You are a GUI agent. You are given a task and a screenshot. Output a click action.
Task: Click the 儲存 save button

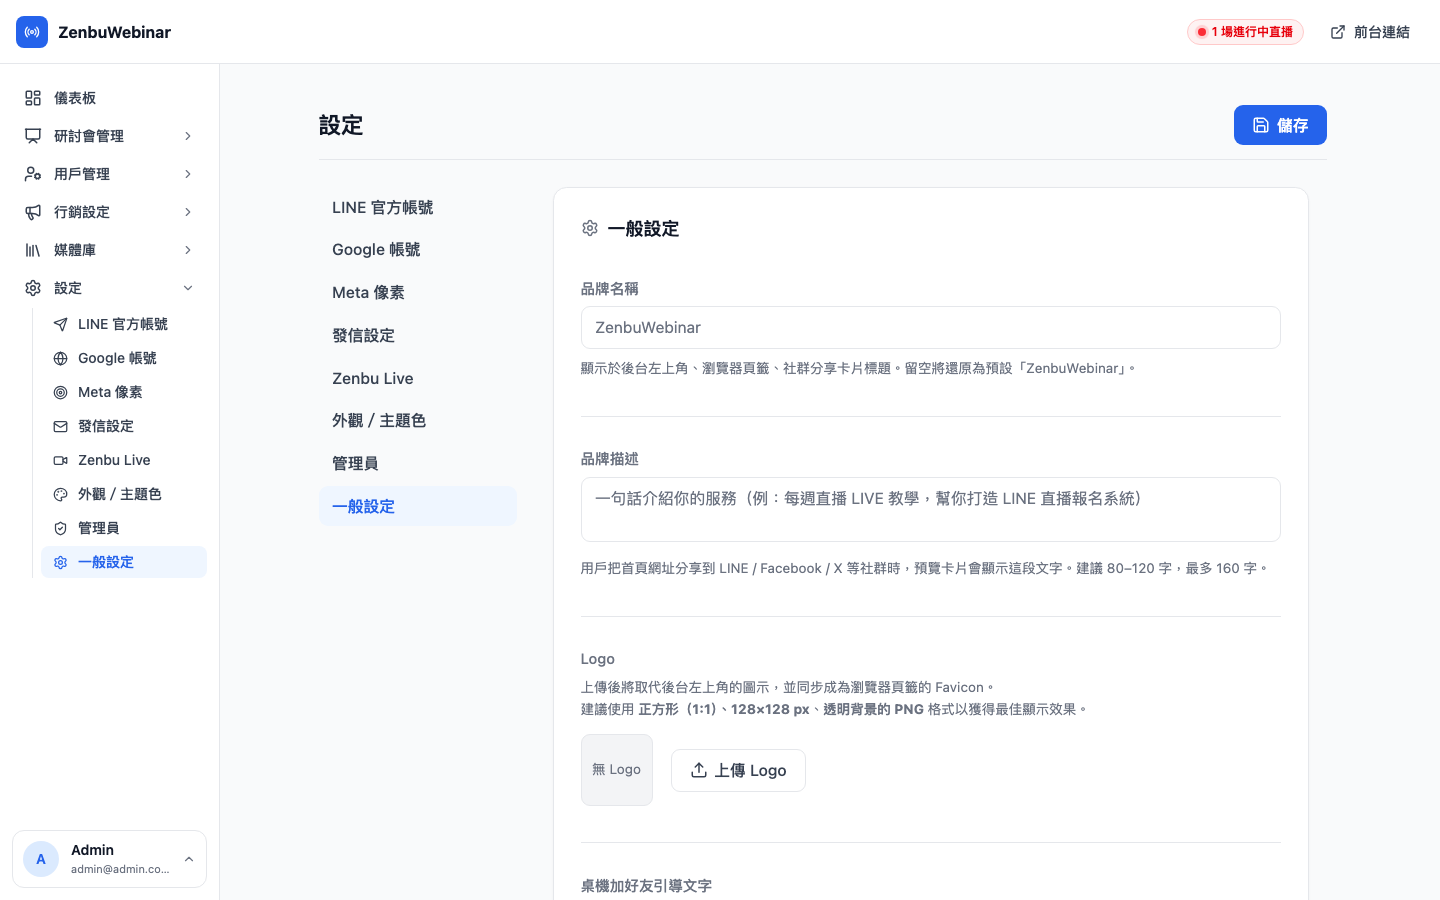tap(1280, 125)
